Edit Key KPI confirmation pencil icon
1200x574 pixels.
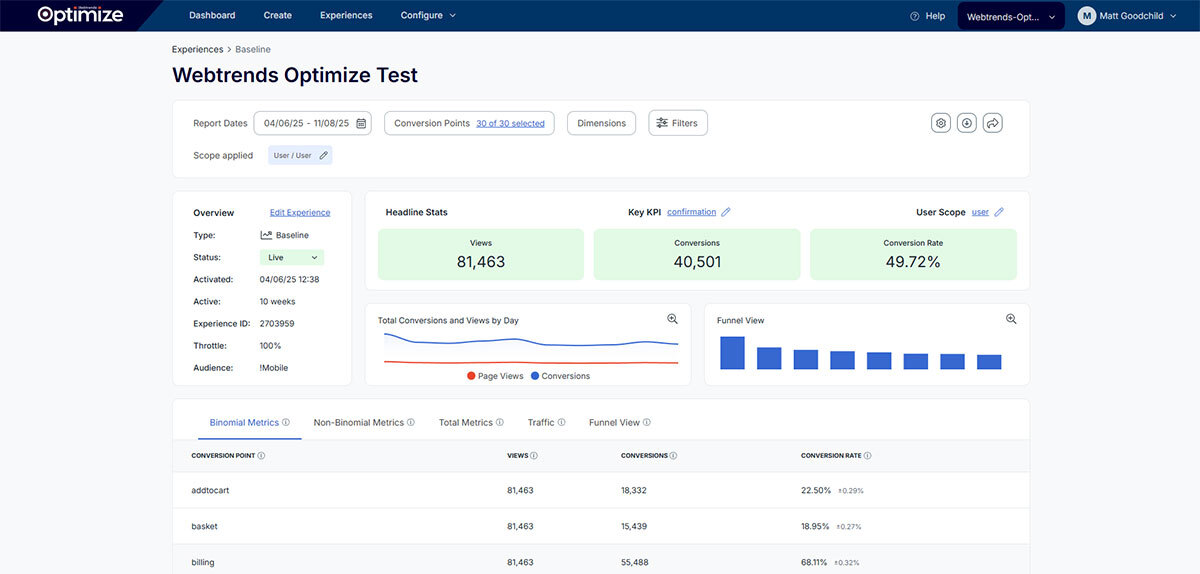pyautogui.click(x=726, y=212)
